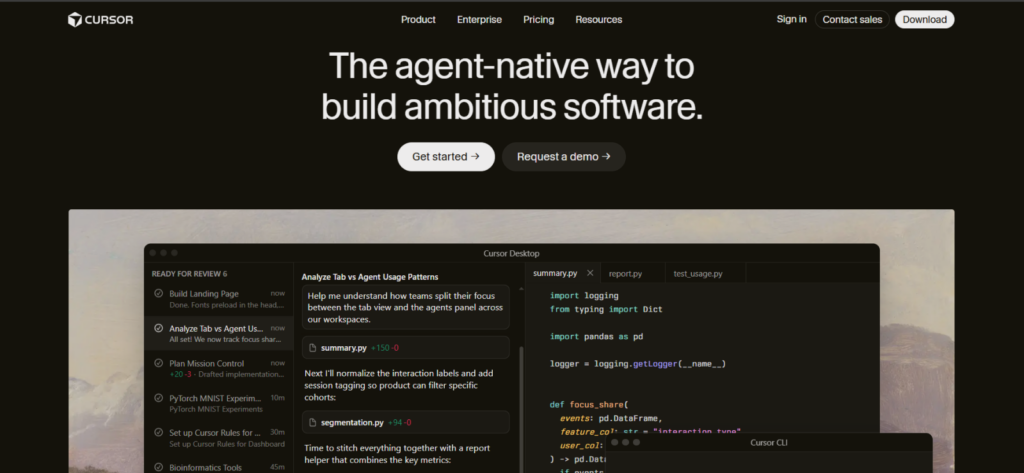
Task: Click the chat panel vertical scrollbar
Action: (521, 408)
